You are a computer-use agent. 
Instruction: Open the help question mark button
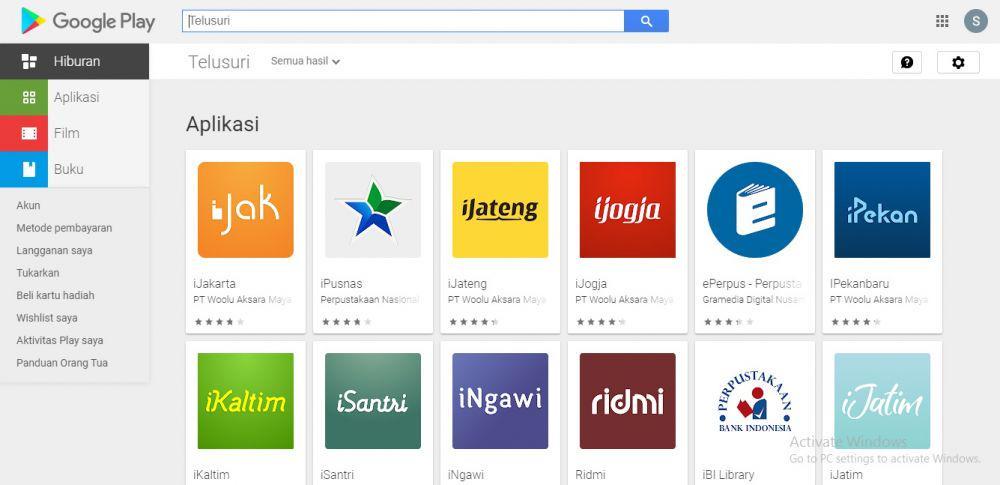[x=907, y=63]
